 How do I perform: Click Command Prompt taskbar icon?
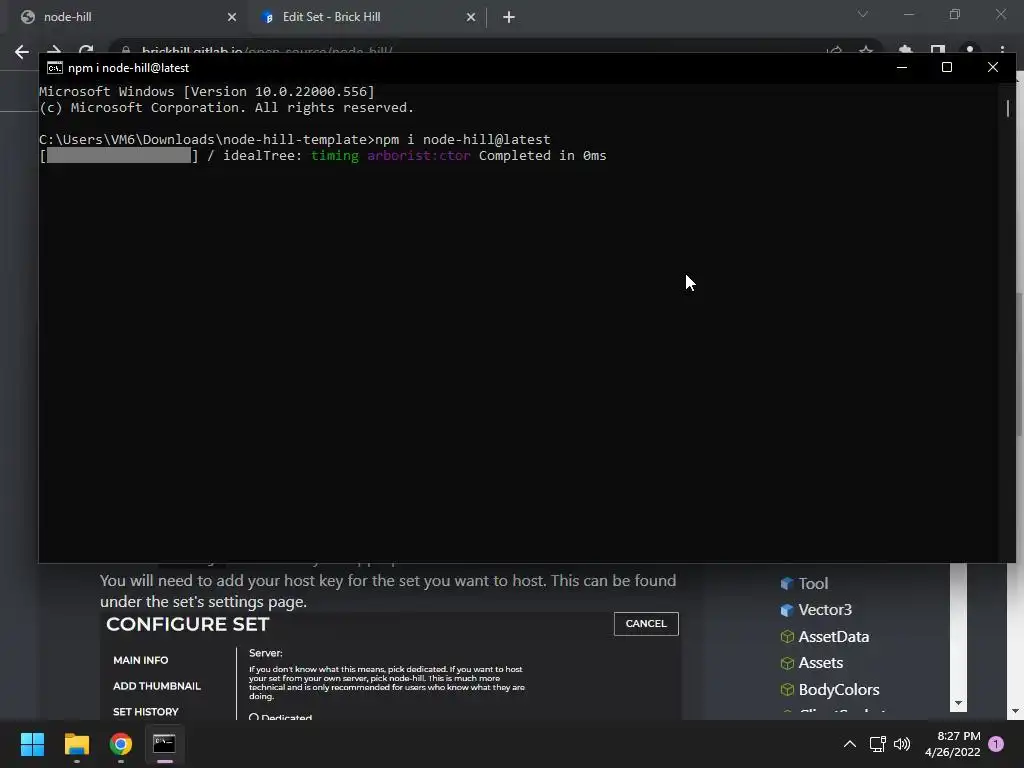[x=164, y=744]
